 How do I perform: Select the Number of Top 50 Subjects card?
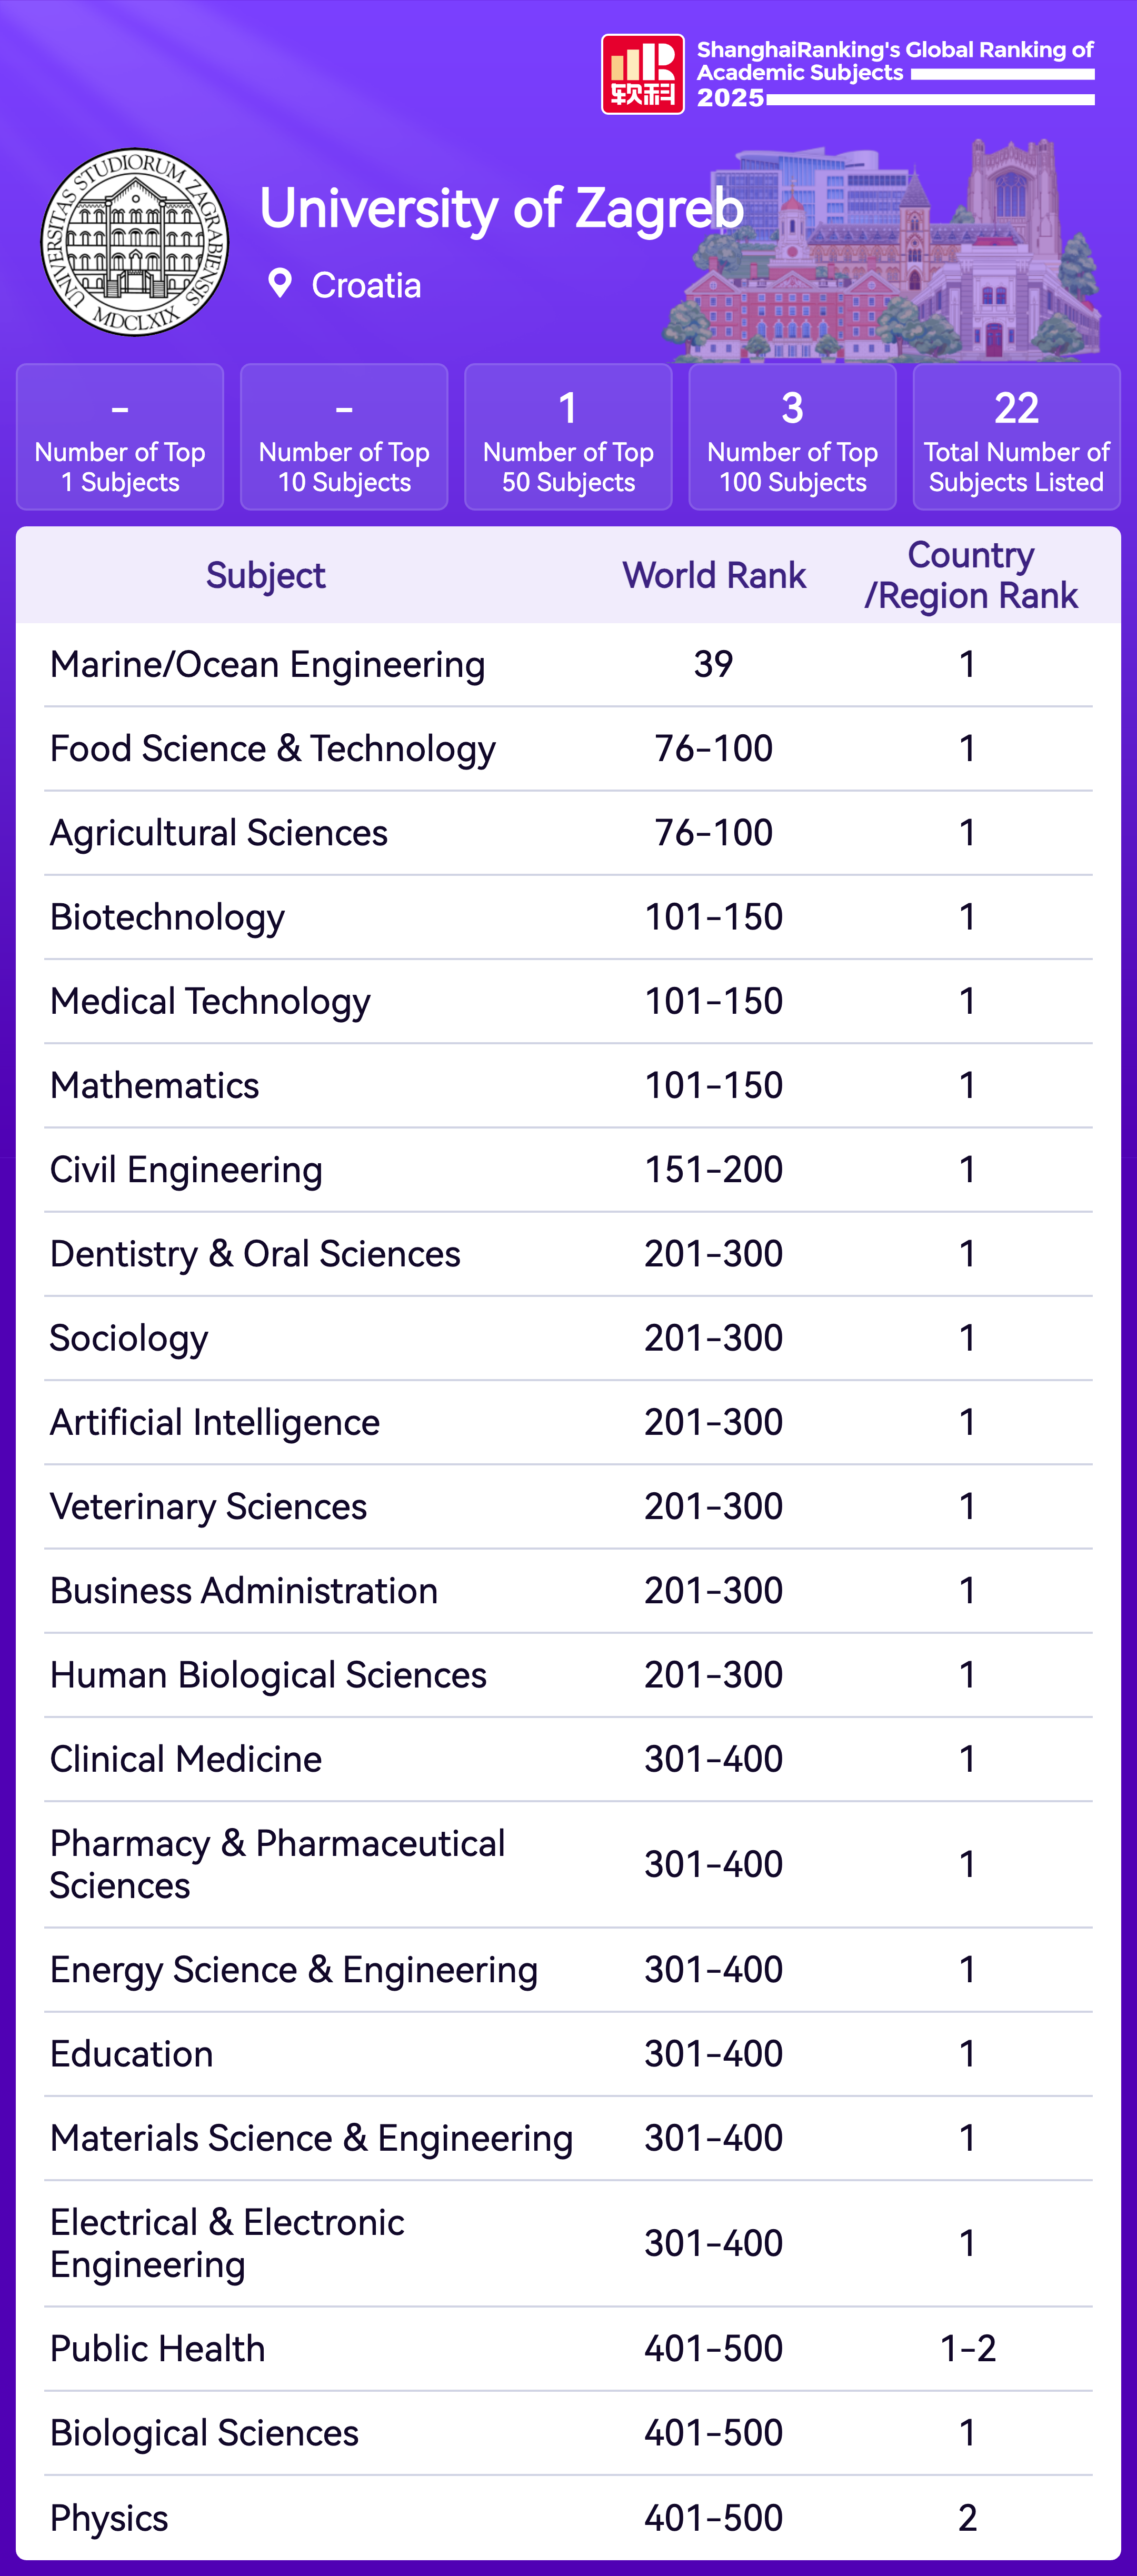click(x=568, y=437)
